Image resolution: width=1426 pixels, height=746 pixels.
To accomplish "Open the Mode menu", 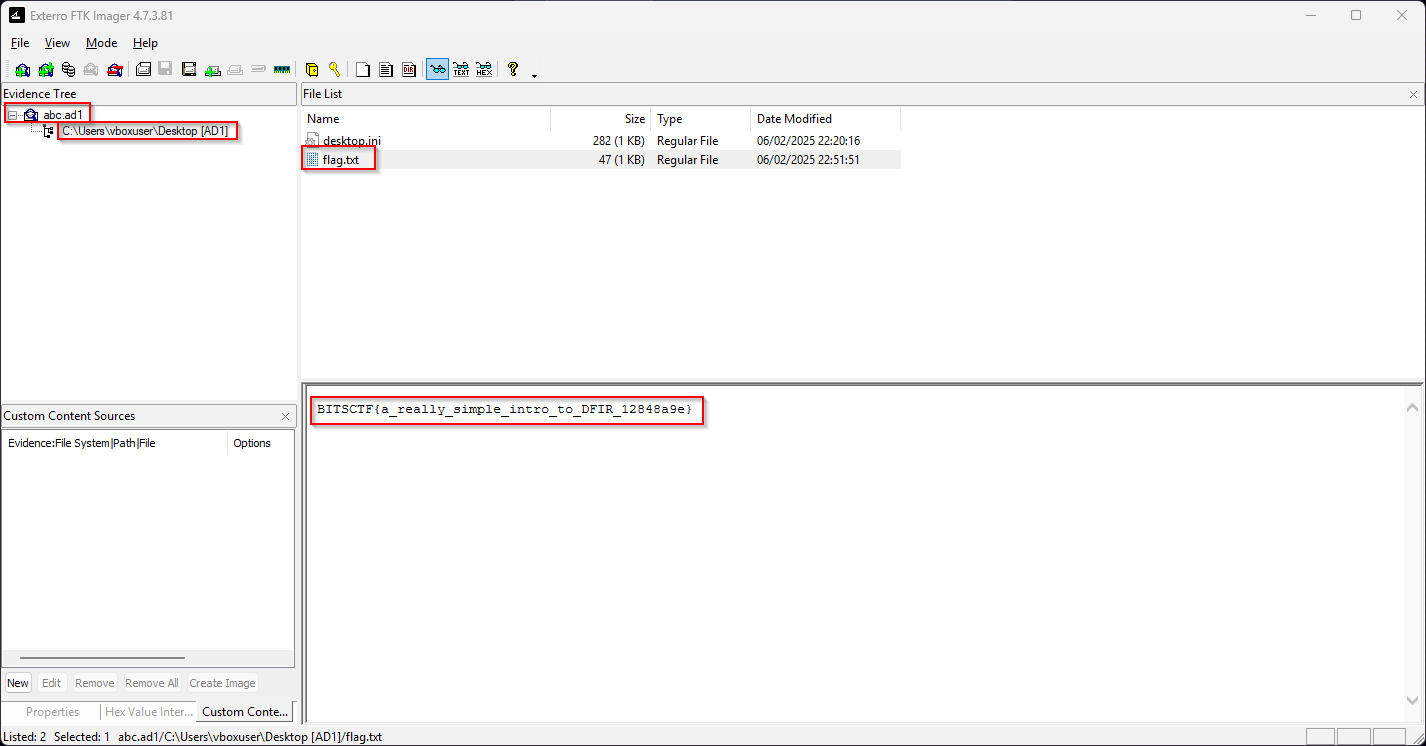I will point(101,43).
